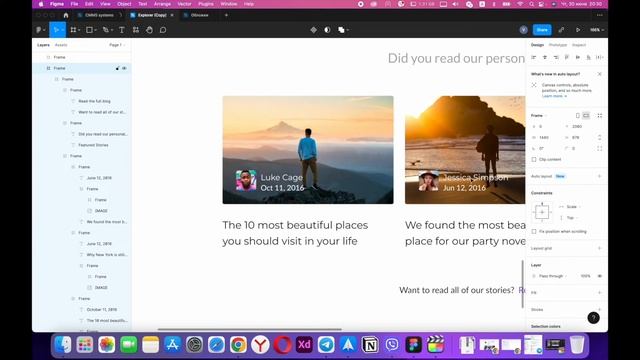Open Frame type dropdown in Design panel

coord(539,116)
